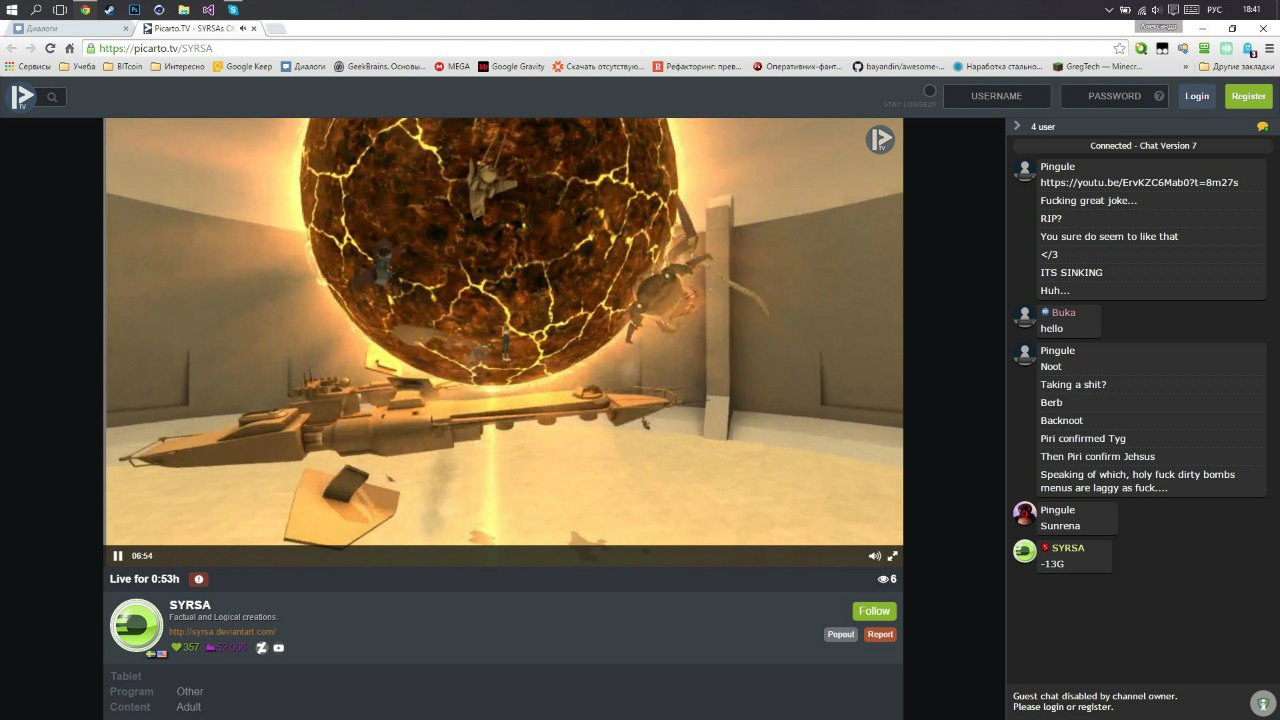
Task: Enter fullscreen mode on the video player
Action: pos(893,556)
